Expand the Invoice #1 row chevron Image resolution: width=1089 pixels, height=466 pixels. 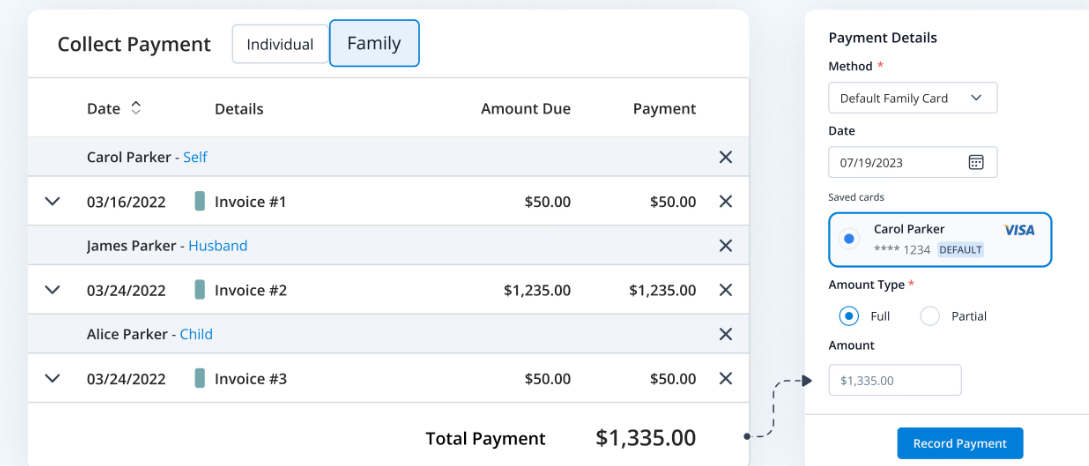click(x=53, y=202)
